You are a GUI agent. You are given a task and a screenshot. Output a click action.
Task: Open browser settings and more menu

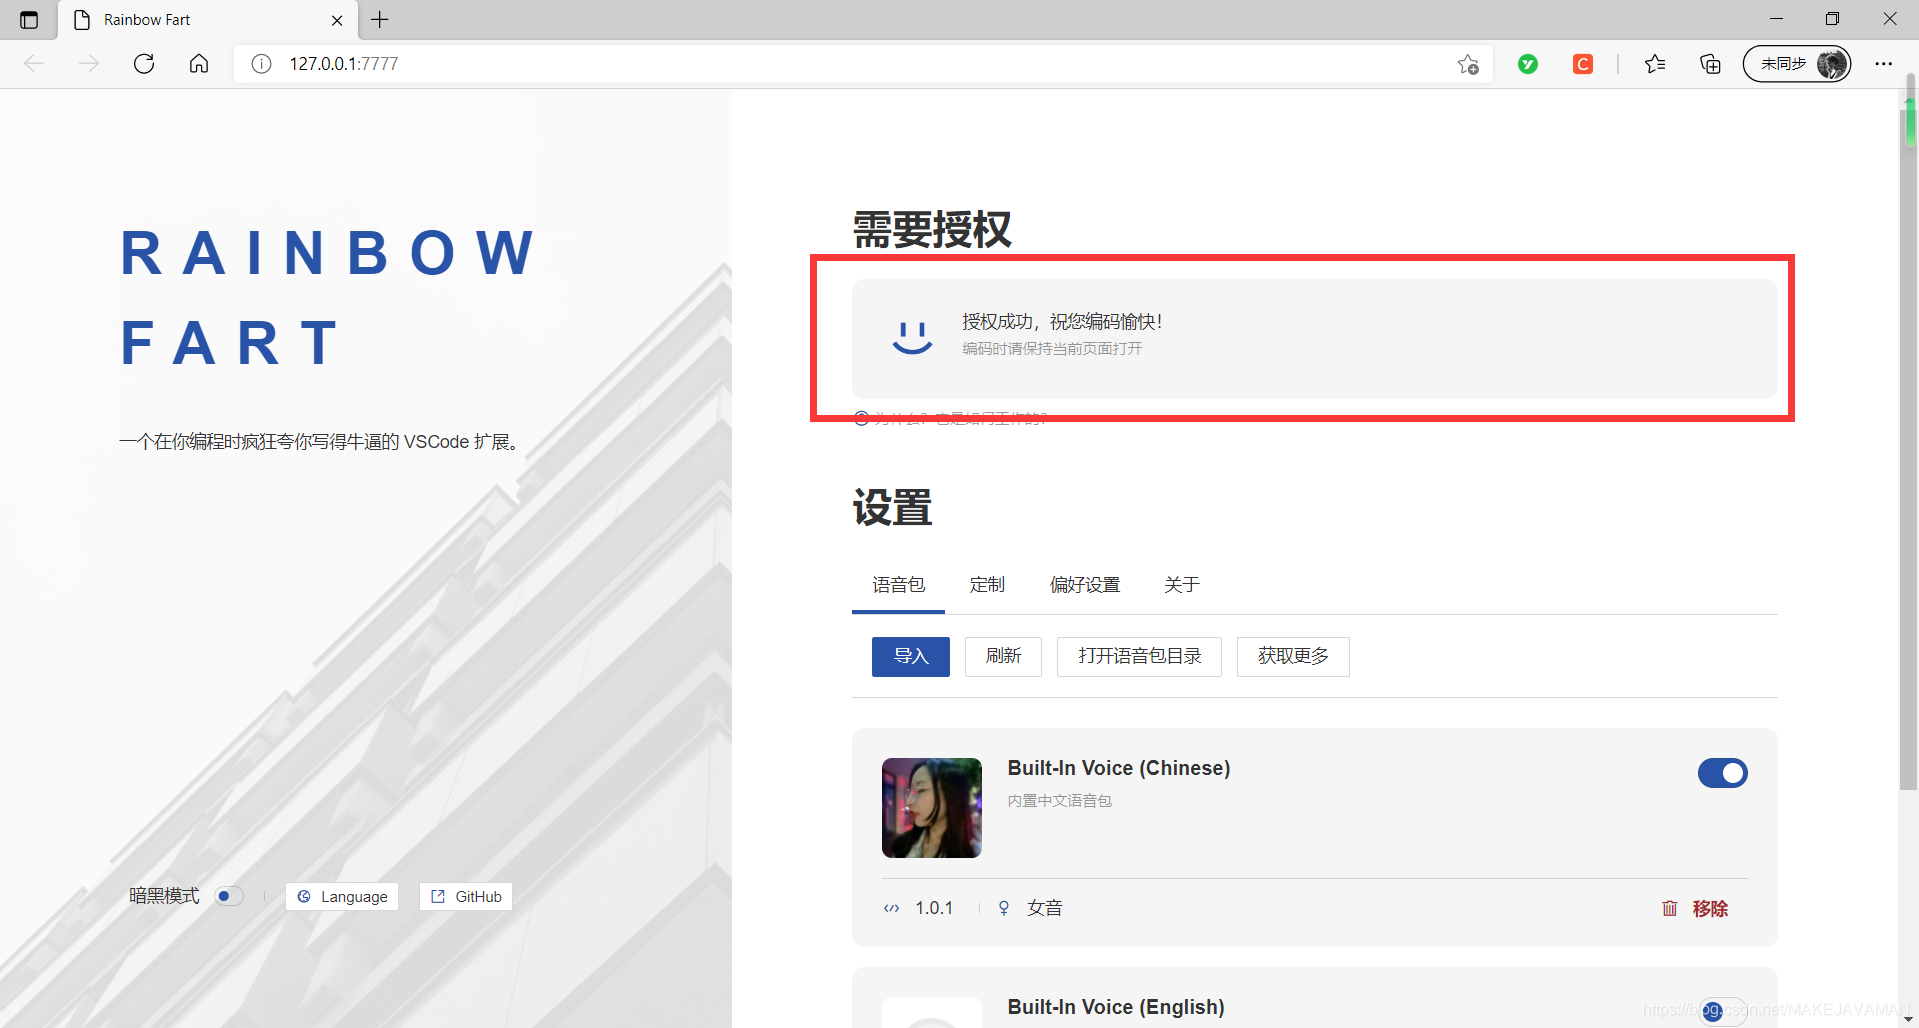[1884, 64]
